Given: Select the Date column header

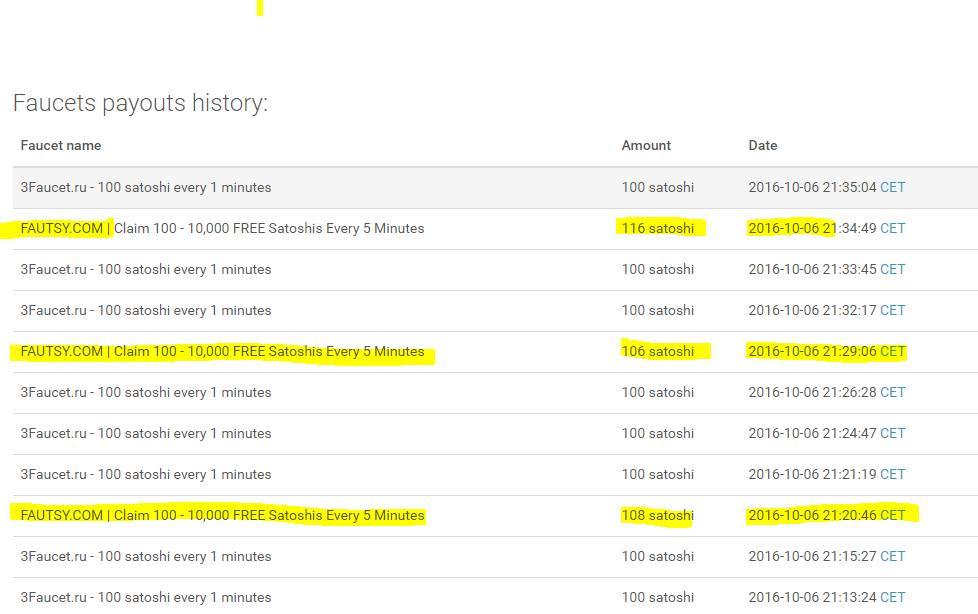Looking at the screenshot, I should click(763, 145).
